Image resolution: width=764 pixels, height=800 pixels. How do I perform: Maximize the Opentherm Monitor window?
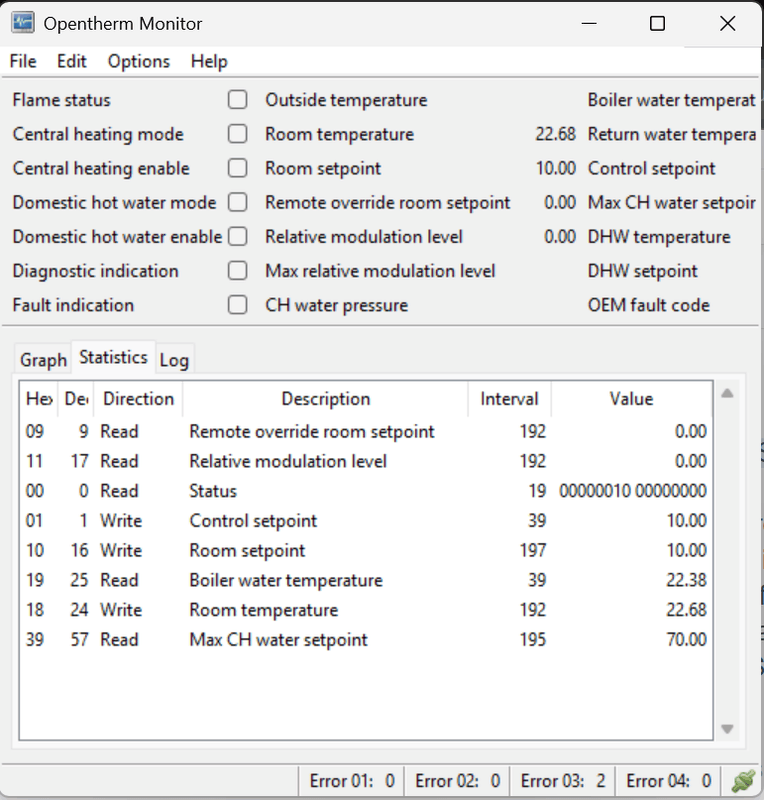click(657, 23)
